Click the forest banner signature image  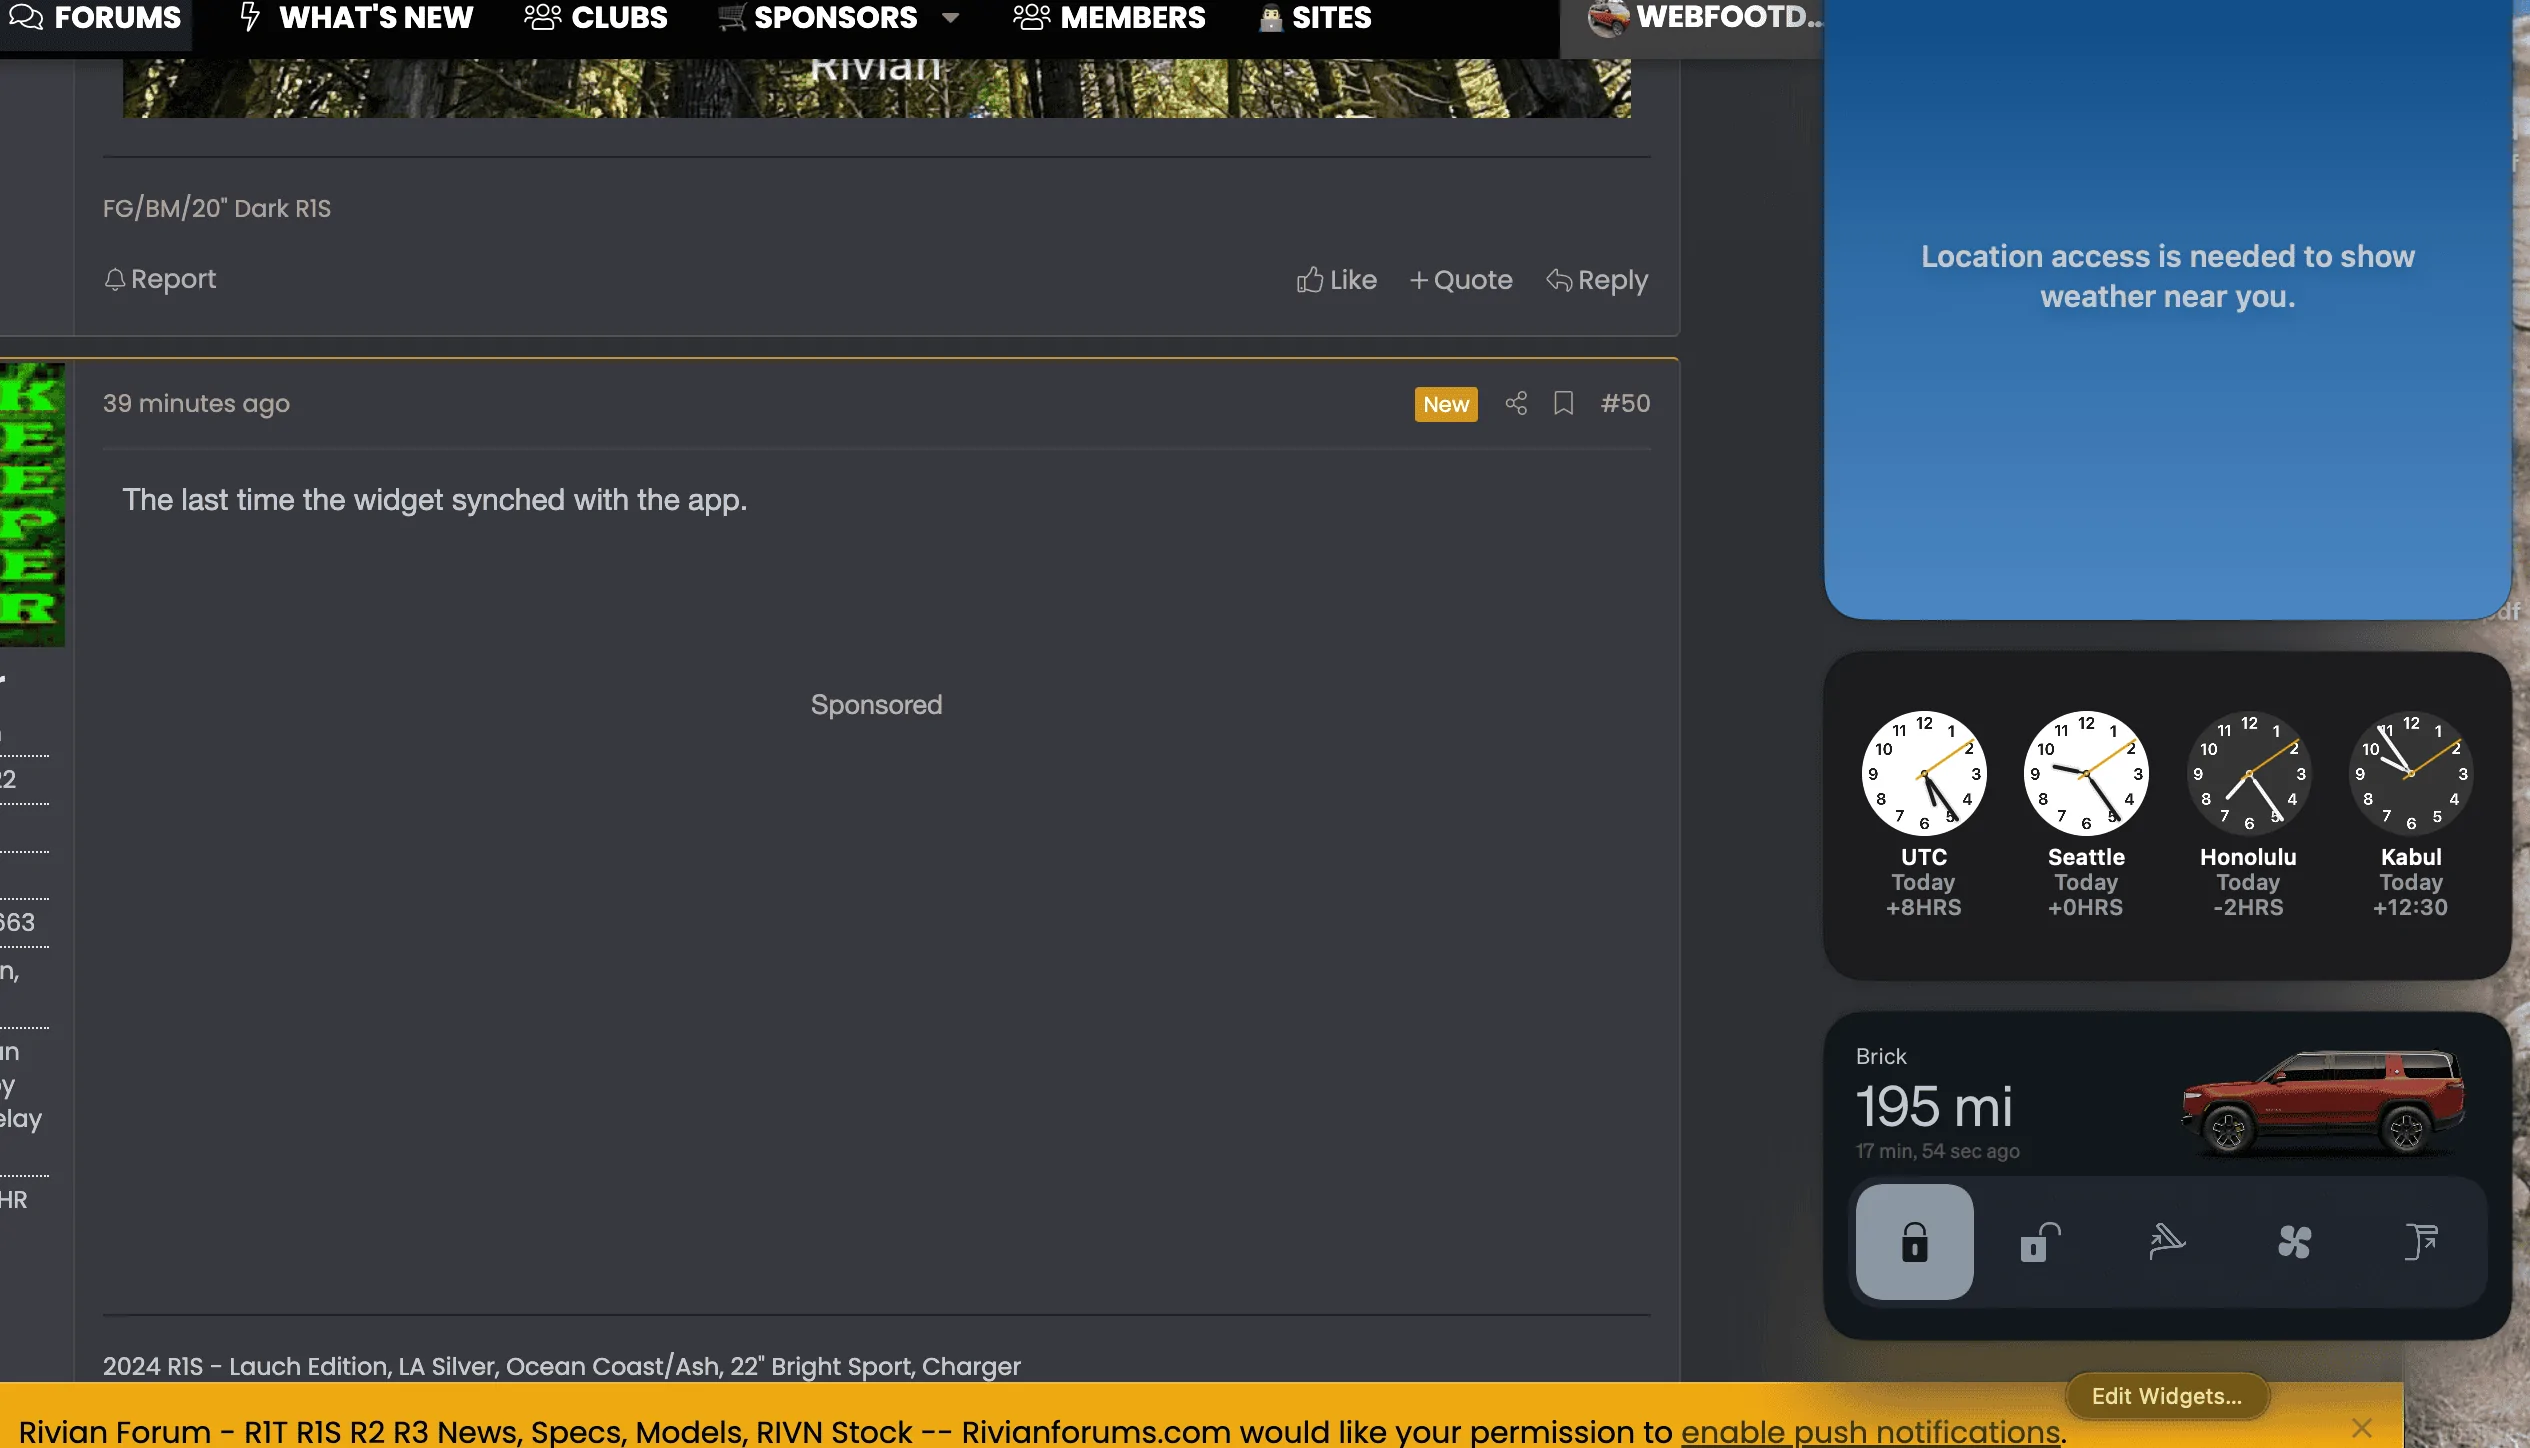(877, 88)
